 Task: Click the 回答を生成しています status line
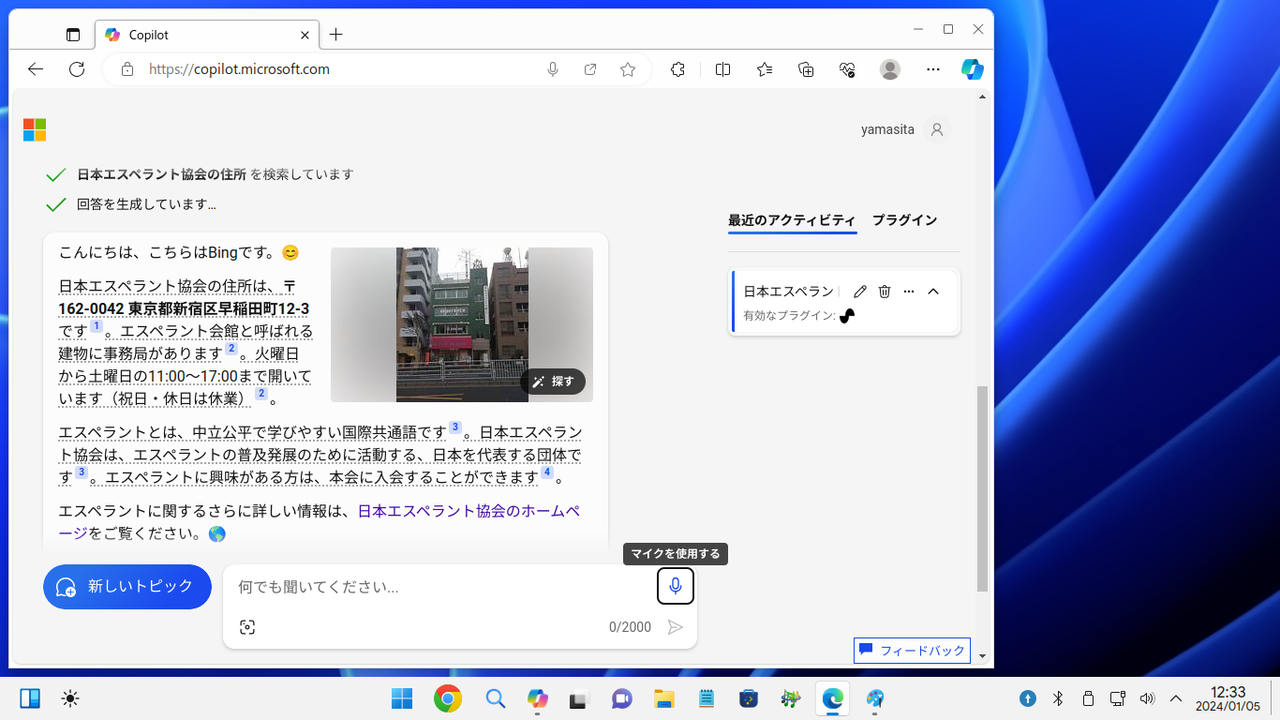click(x=147, y=205)
